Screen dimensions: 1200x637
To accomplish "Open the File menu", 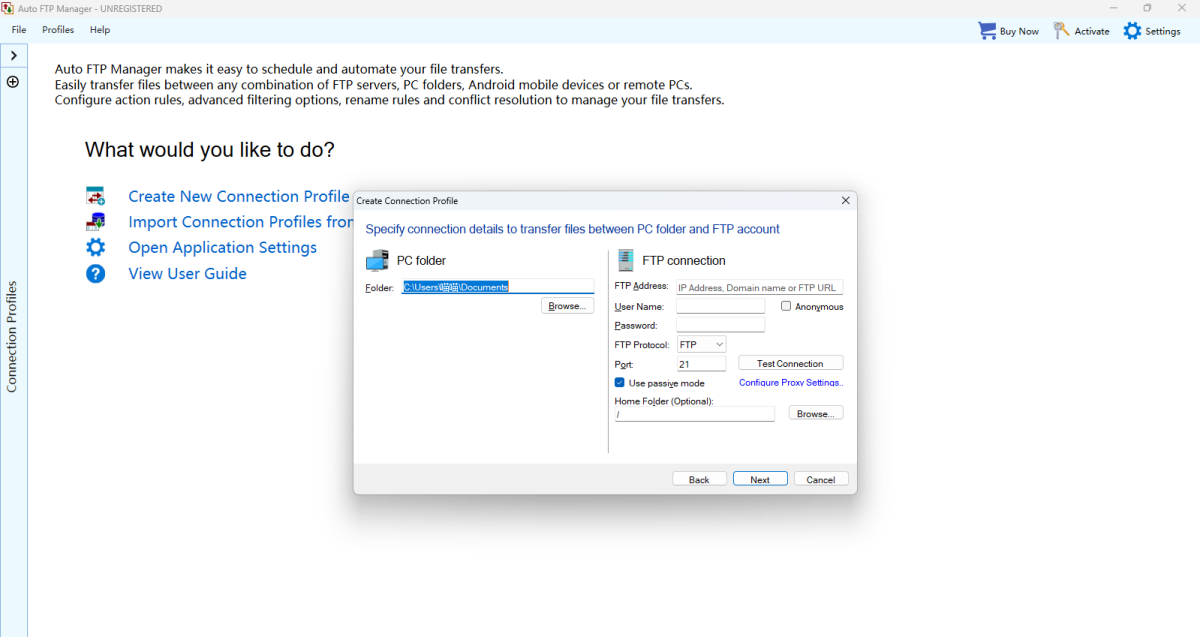I will 19,30.
